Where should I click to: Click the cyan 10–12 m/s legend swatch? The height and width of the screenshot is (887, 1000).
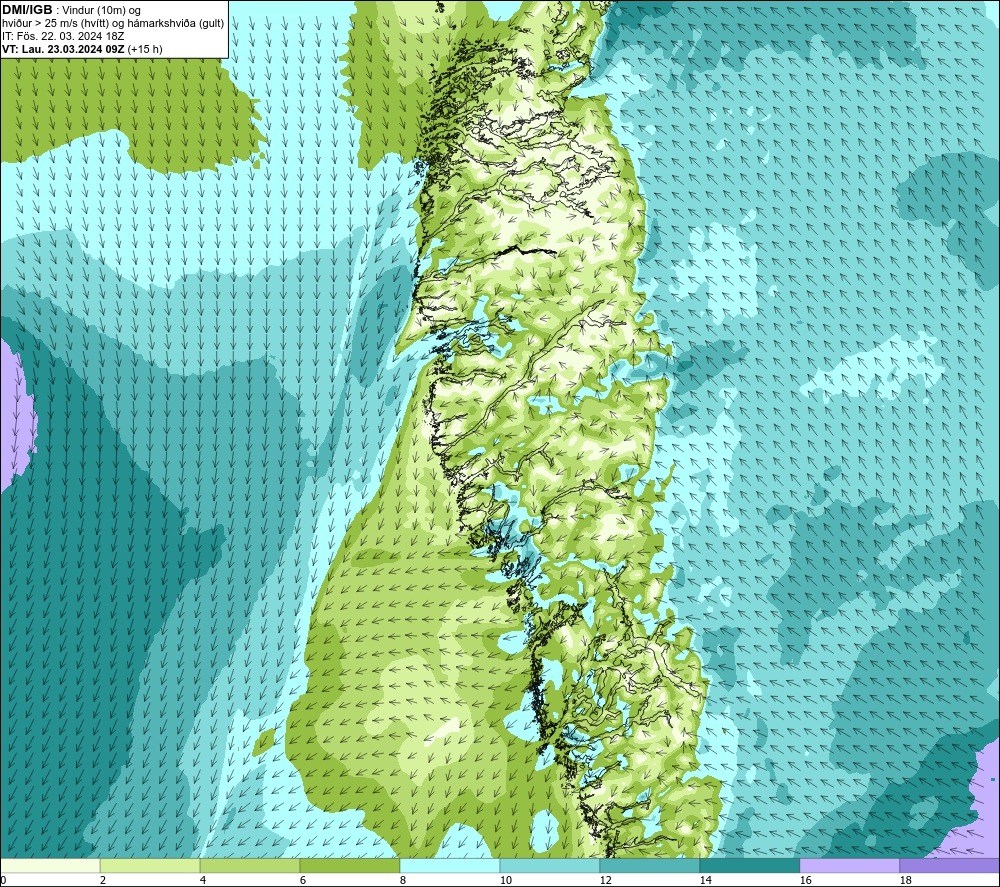[550, 865]
